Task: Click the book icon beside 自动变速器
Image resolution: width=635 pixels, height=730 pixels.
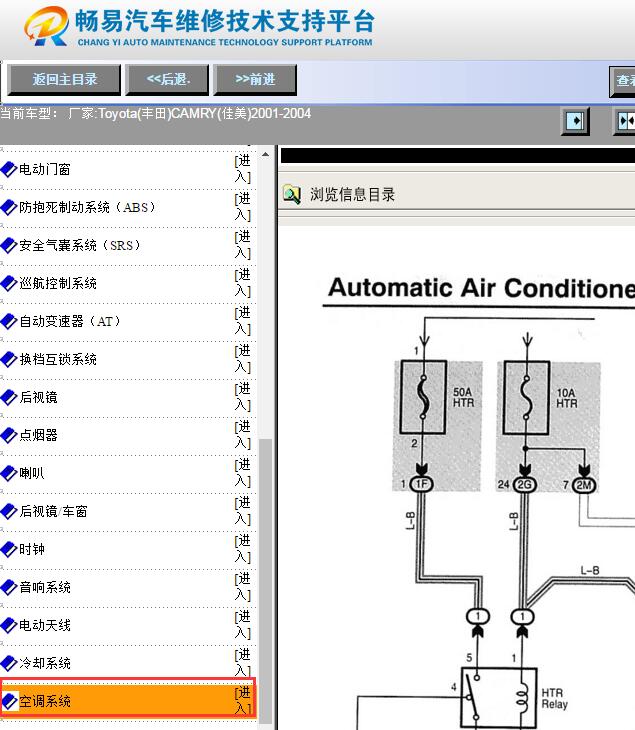Action: tap(9, 321)
